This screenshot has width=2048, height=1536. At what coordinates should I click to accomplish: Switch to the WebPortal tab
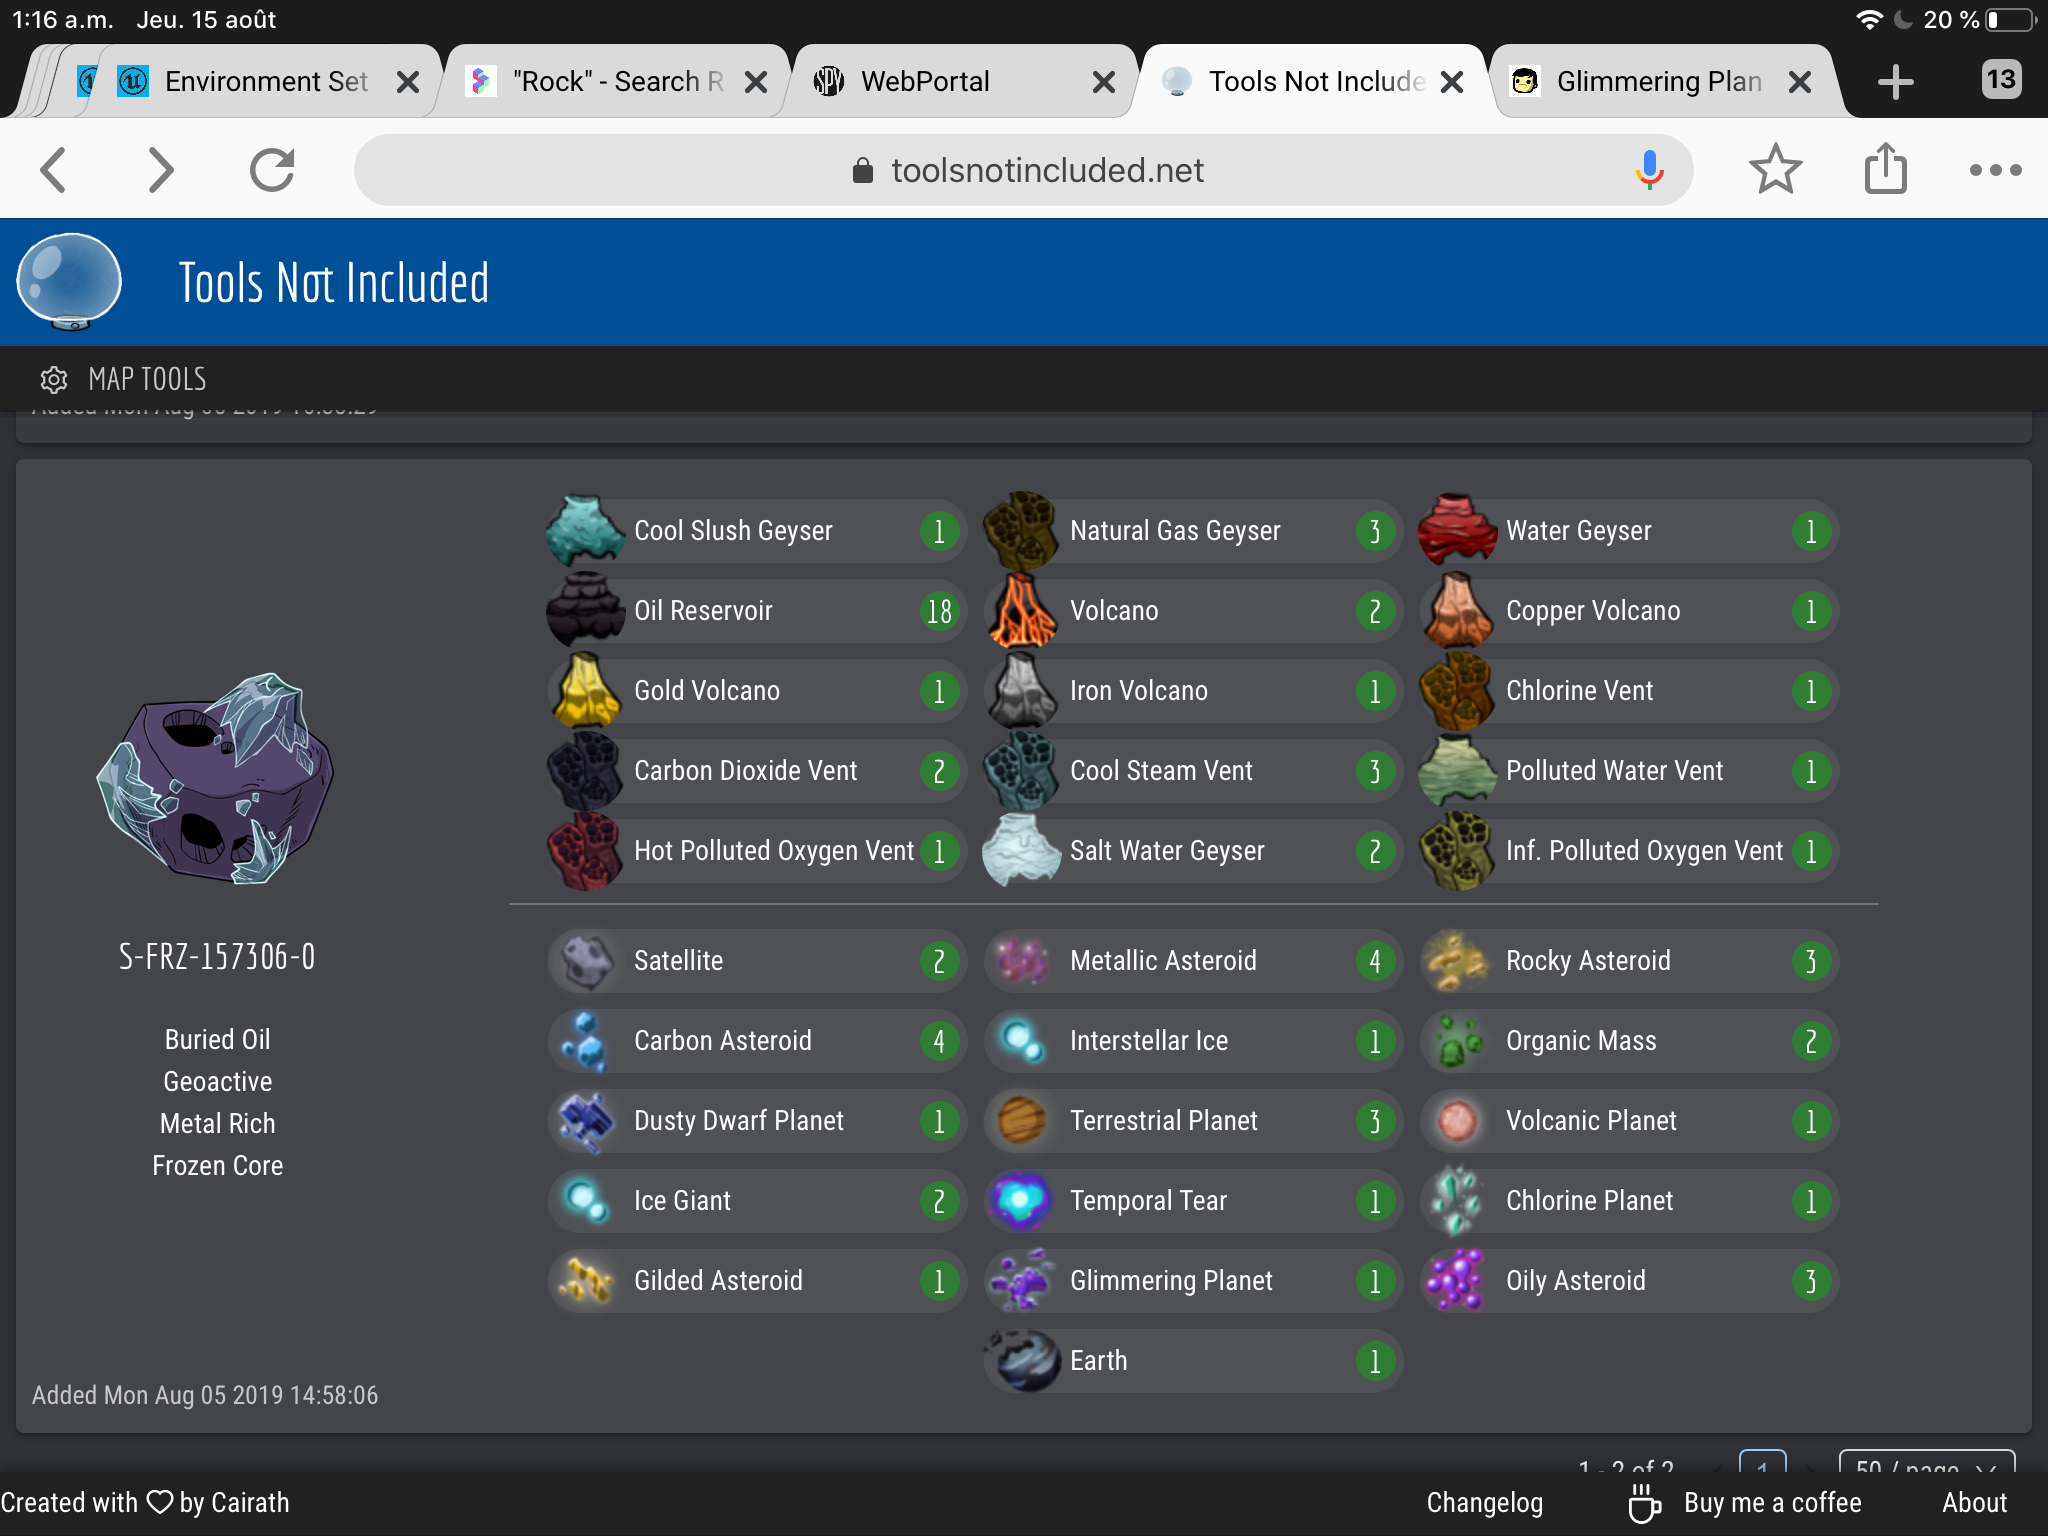tap(925, 81)
